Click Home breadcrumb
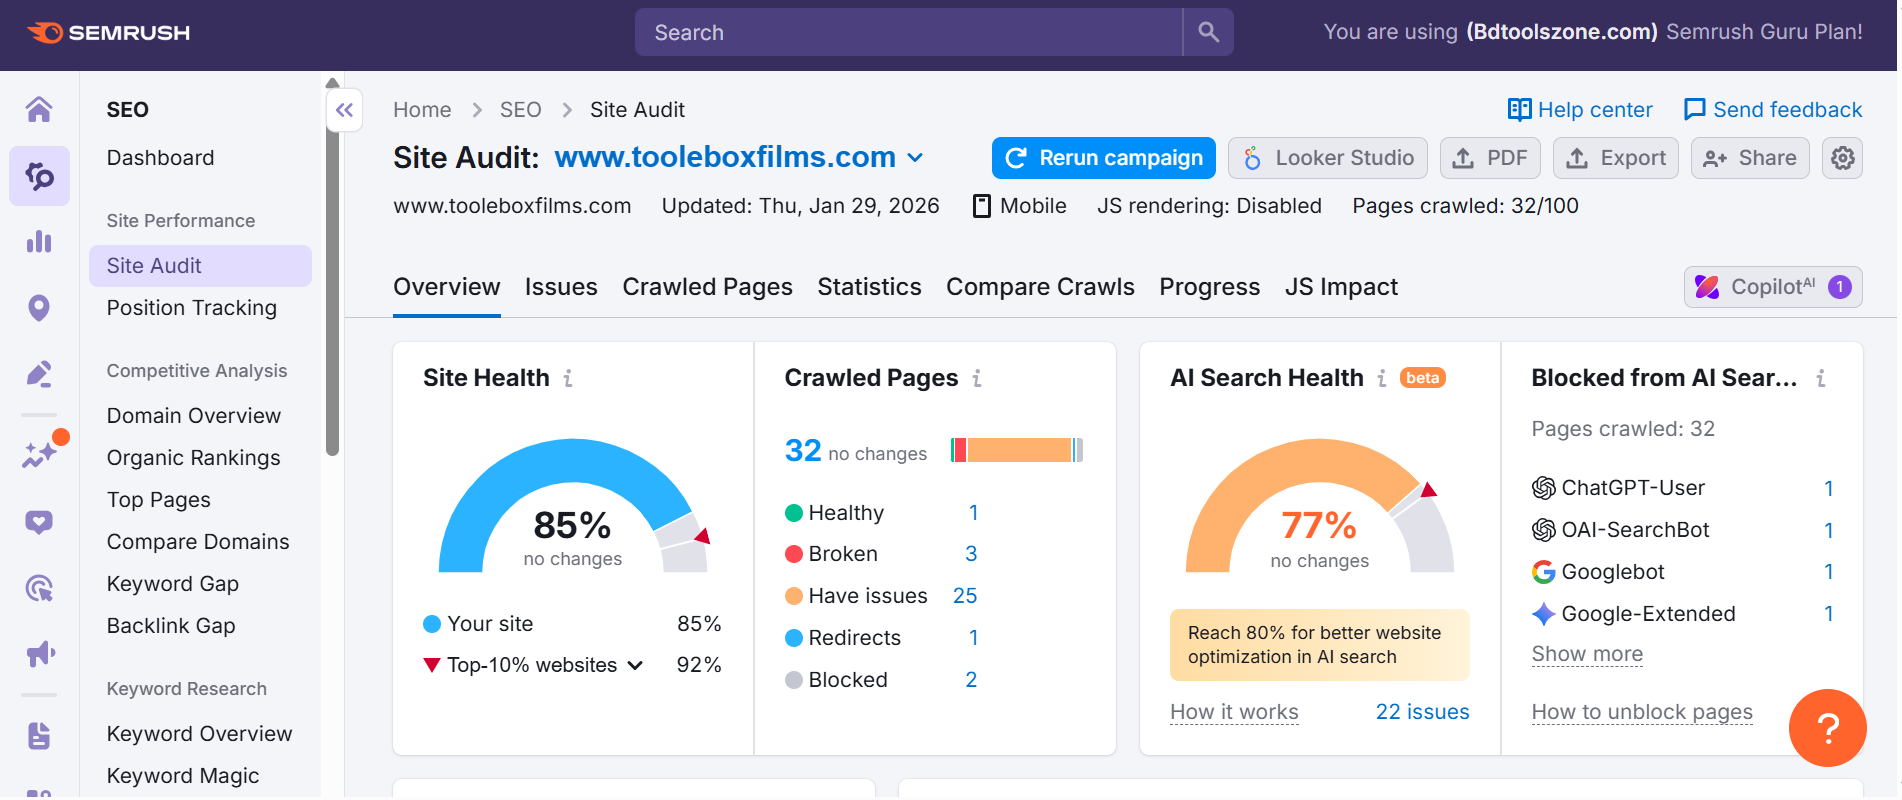 tap(422, 110)
